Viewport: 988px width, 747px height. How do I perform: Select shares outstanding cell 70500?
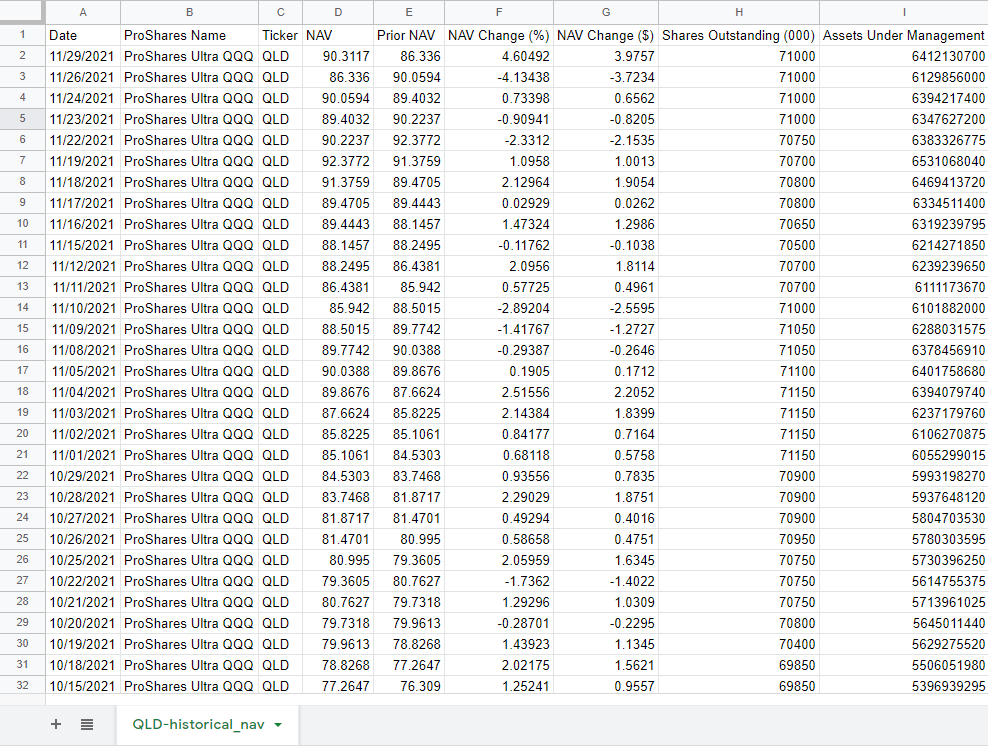tap(738, 245)
